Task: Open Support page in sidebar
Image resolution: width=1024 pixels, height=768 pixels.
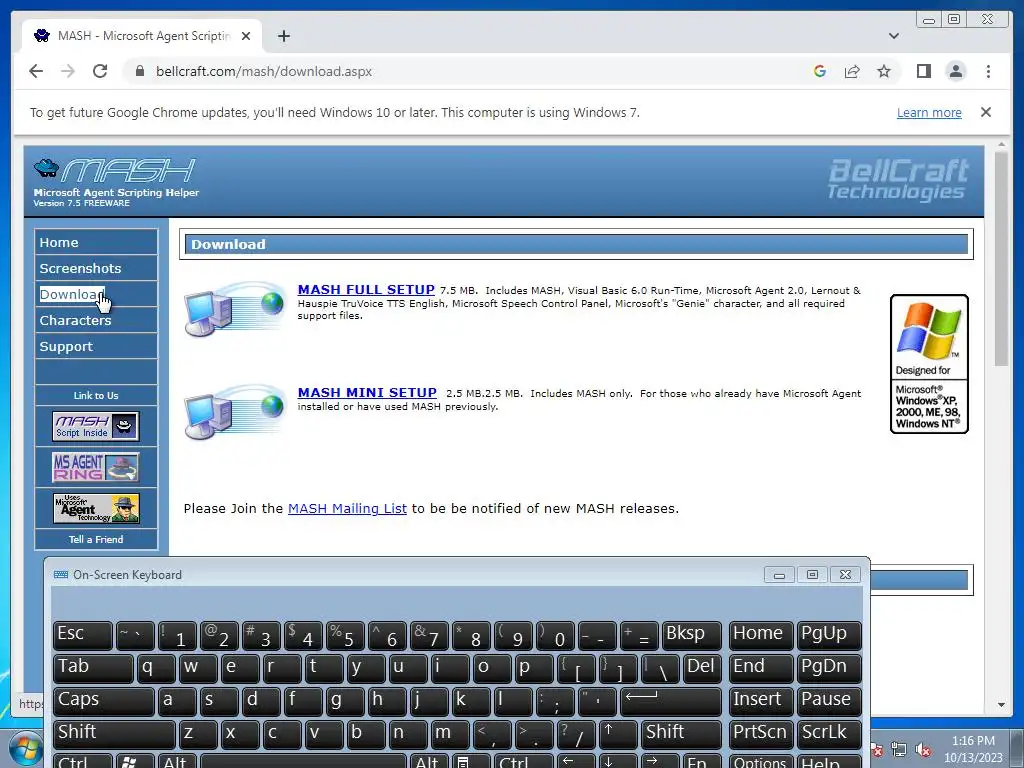Action: 96,347
